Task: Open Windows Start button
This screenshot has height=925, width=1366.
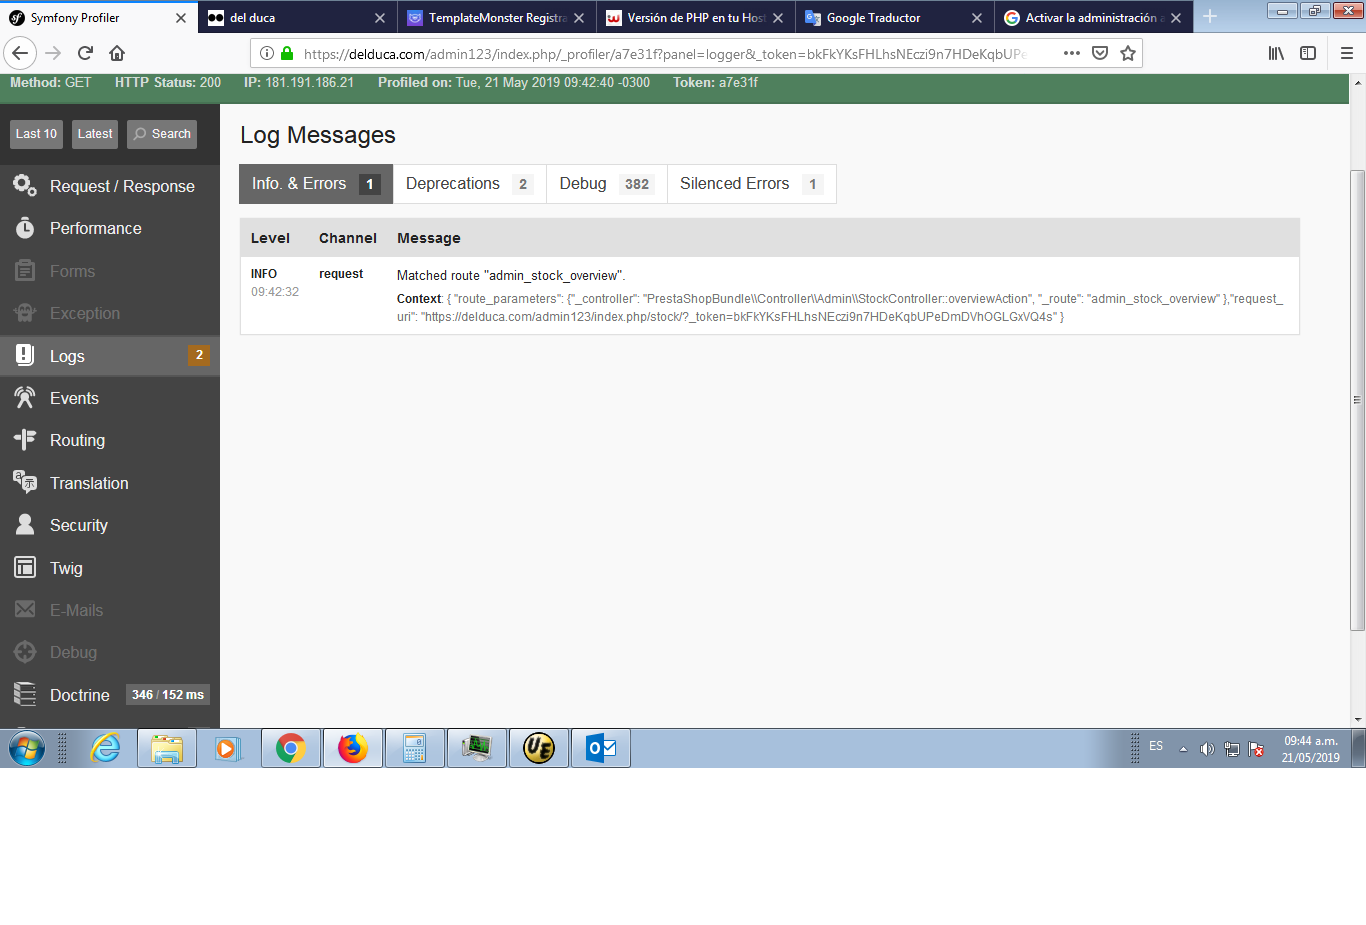Action: tap(27, 748)
